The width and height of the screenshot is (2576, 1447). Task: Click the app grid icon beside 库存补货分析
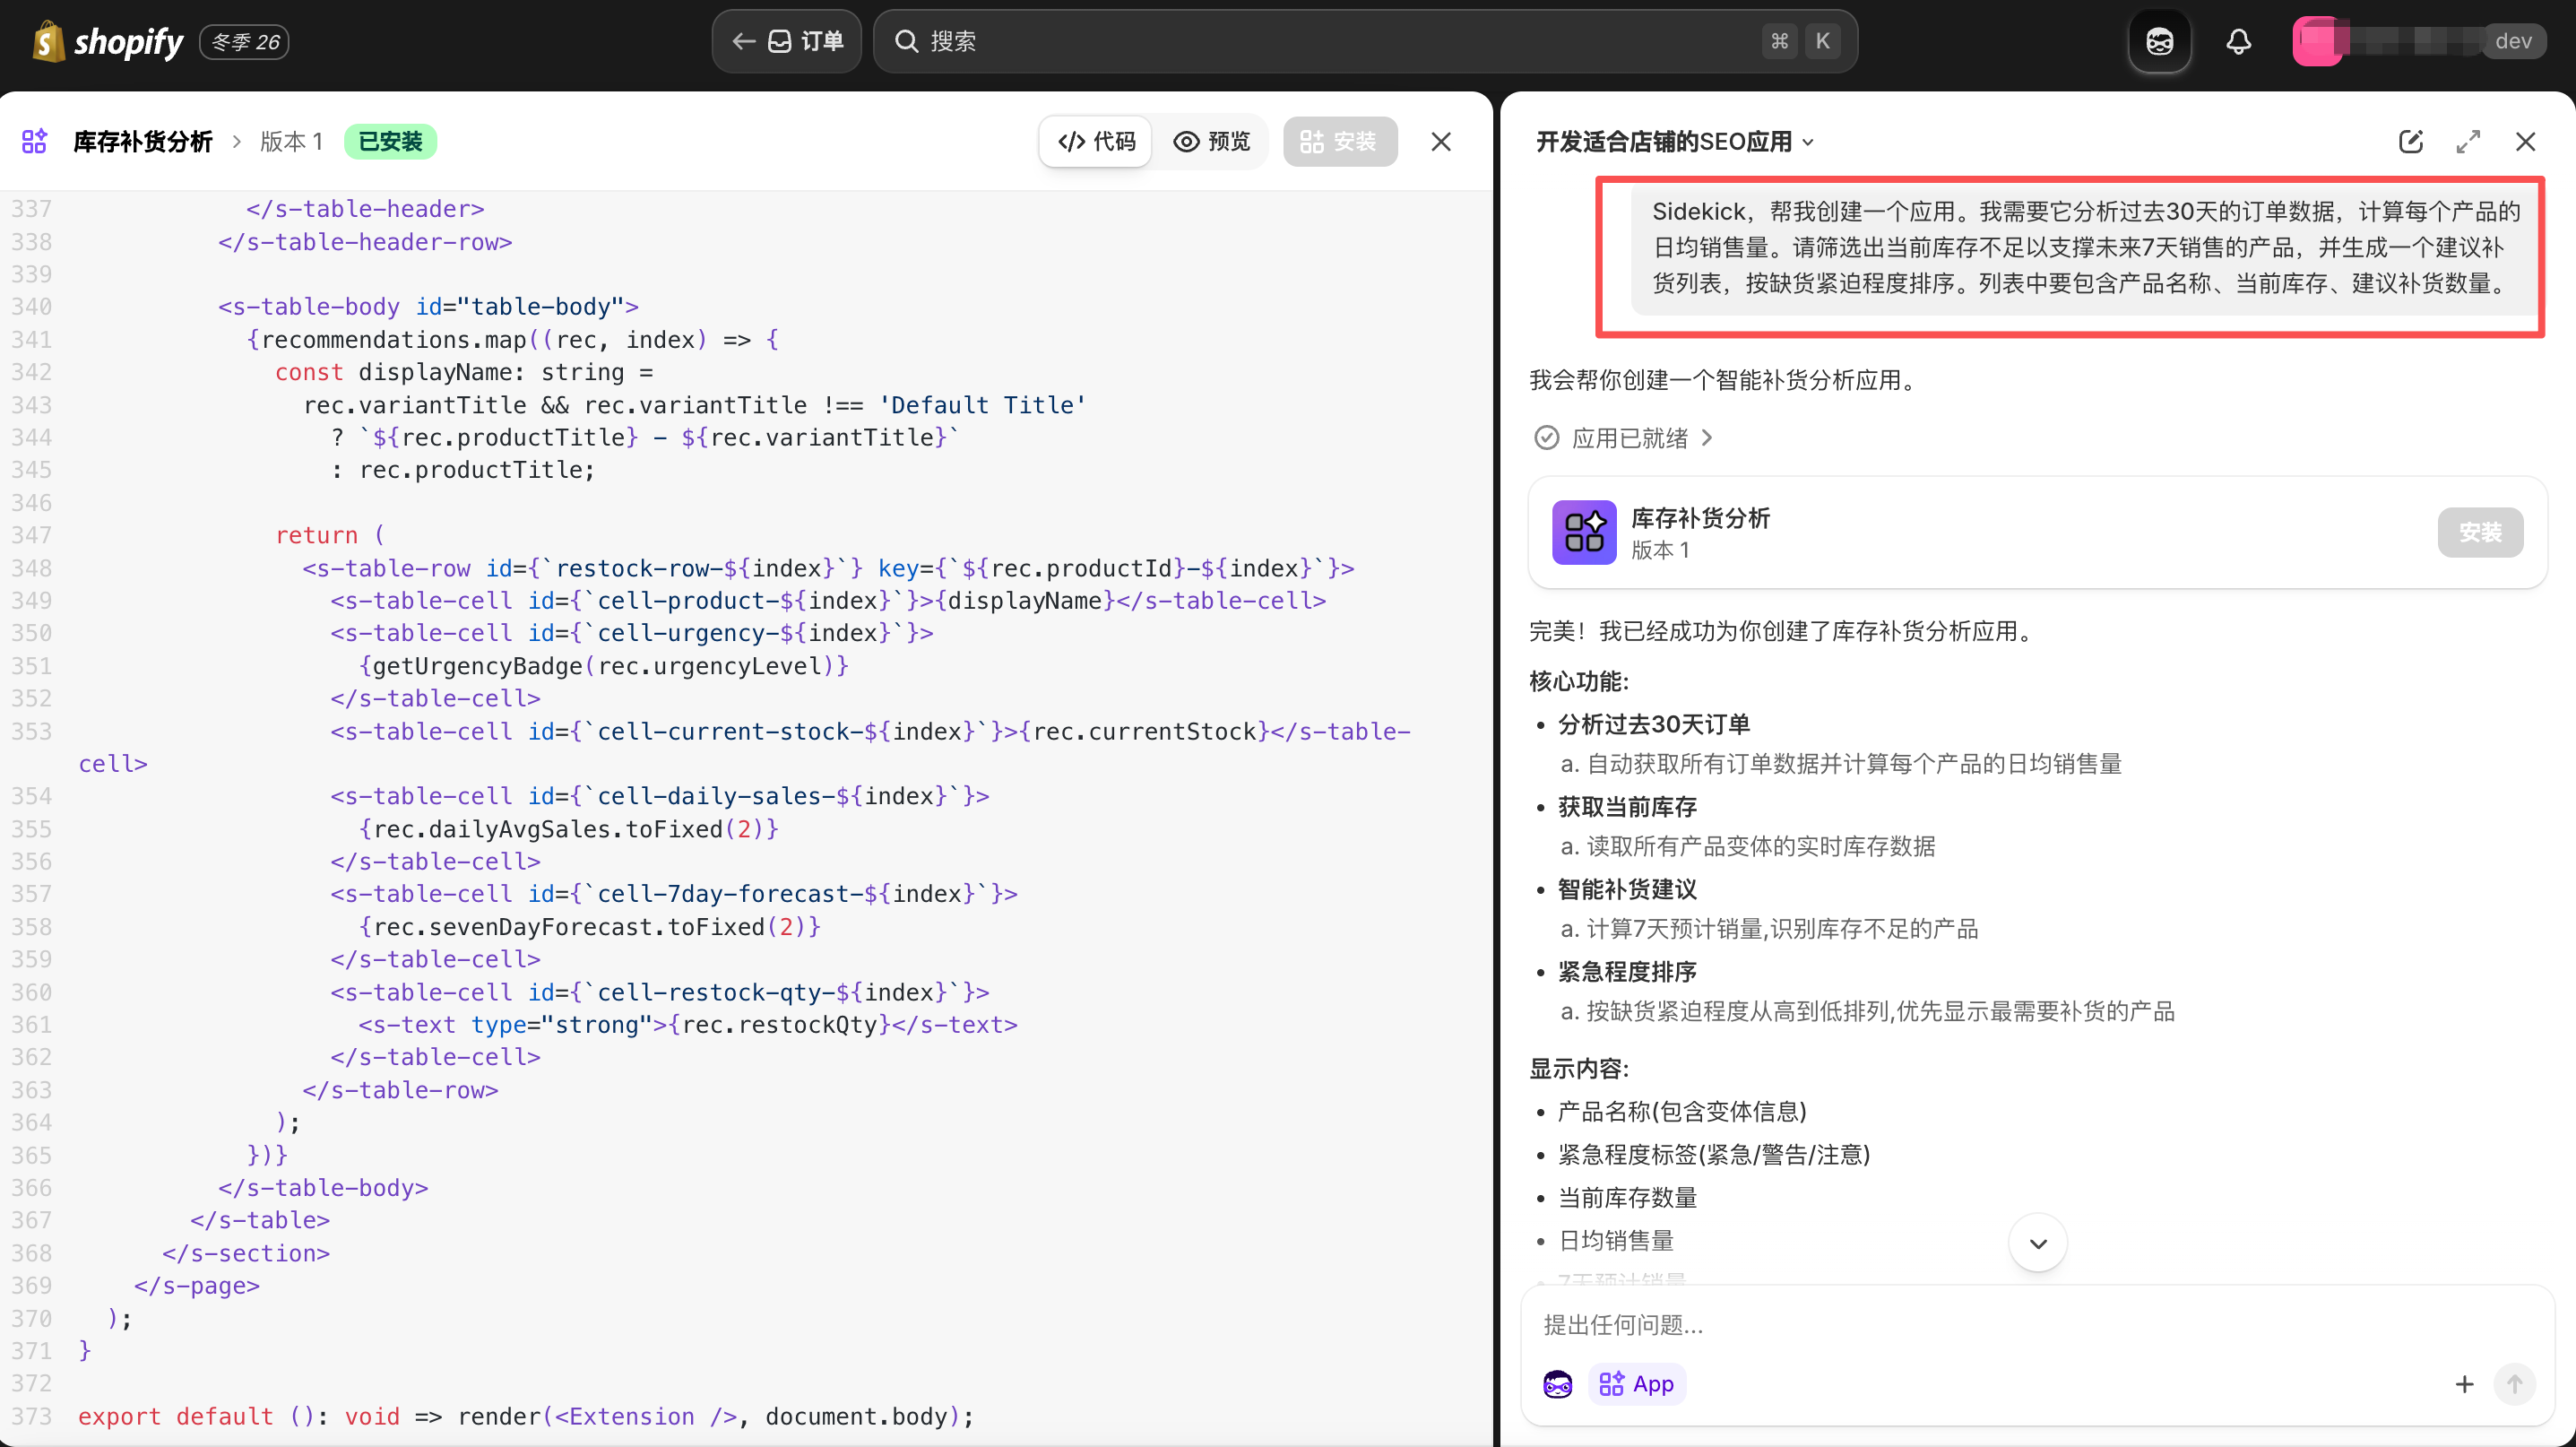(x=35, y=141)
